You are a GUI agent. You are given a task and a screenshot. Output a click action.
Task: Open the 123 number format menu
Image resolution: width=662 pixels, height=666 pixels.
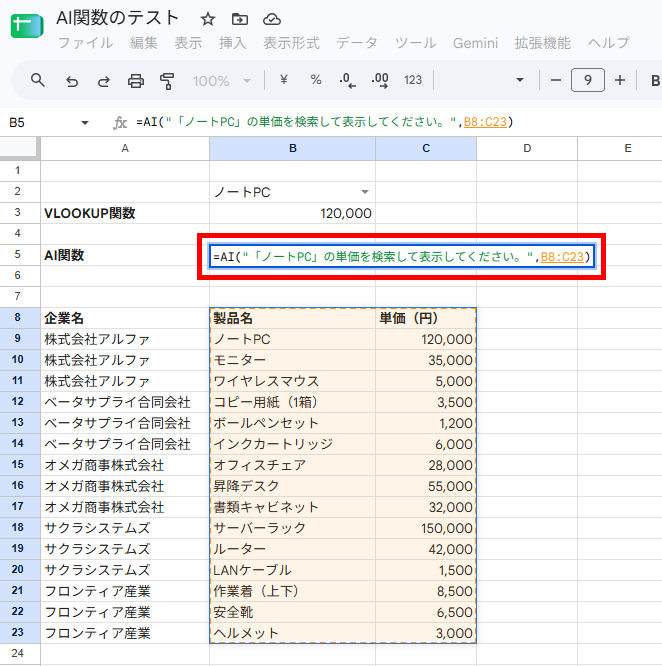413,80
